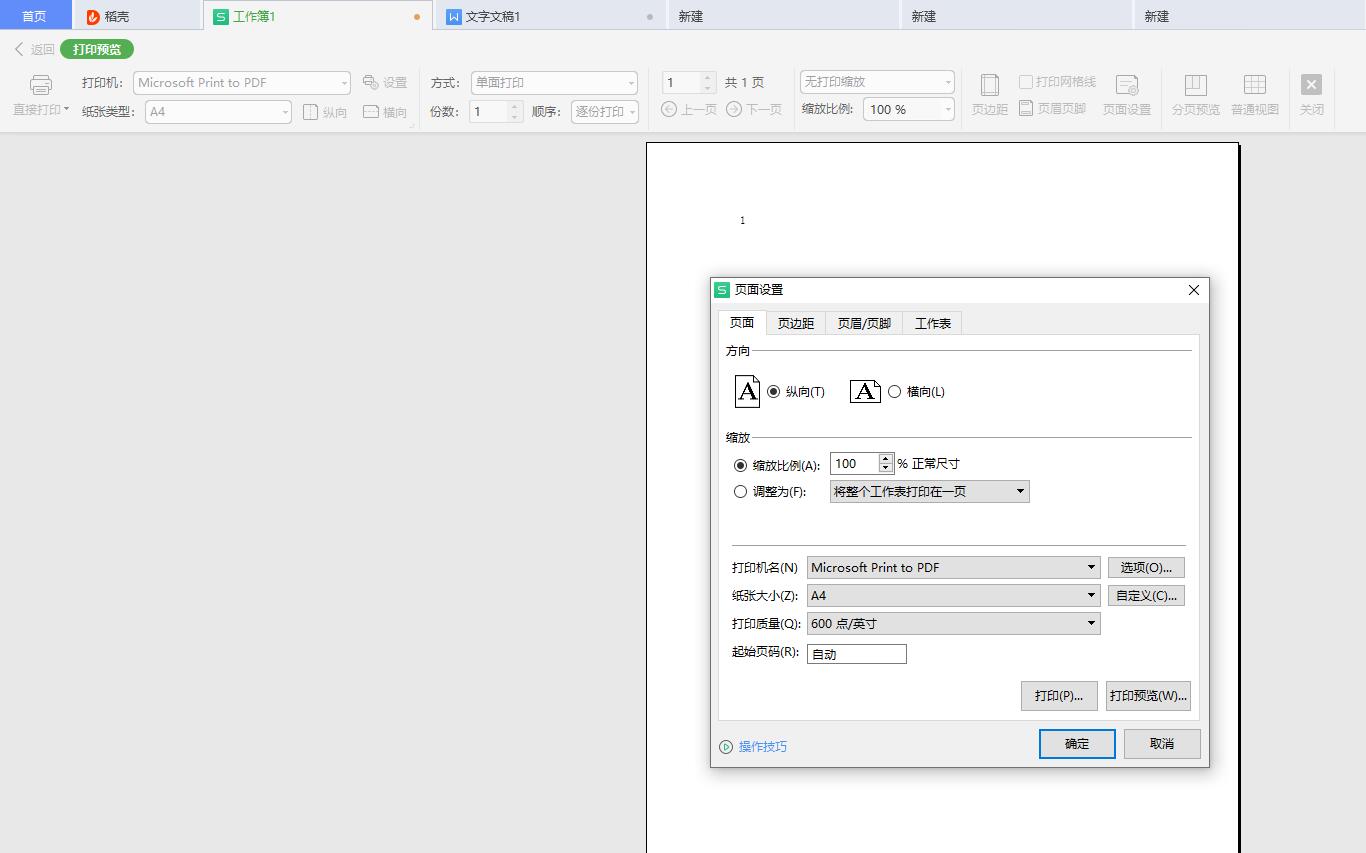The width and height of the screenshot is (1366, 853).
Task: Enable print gridlines checkbox
Action: click(1025, 82)
